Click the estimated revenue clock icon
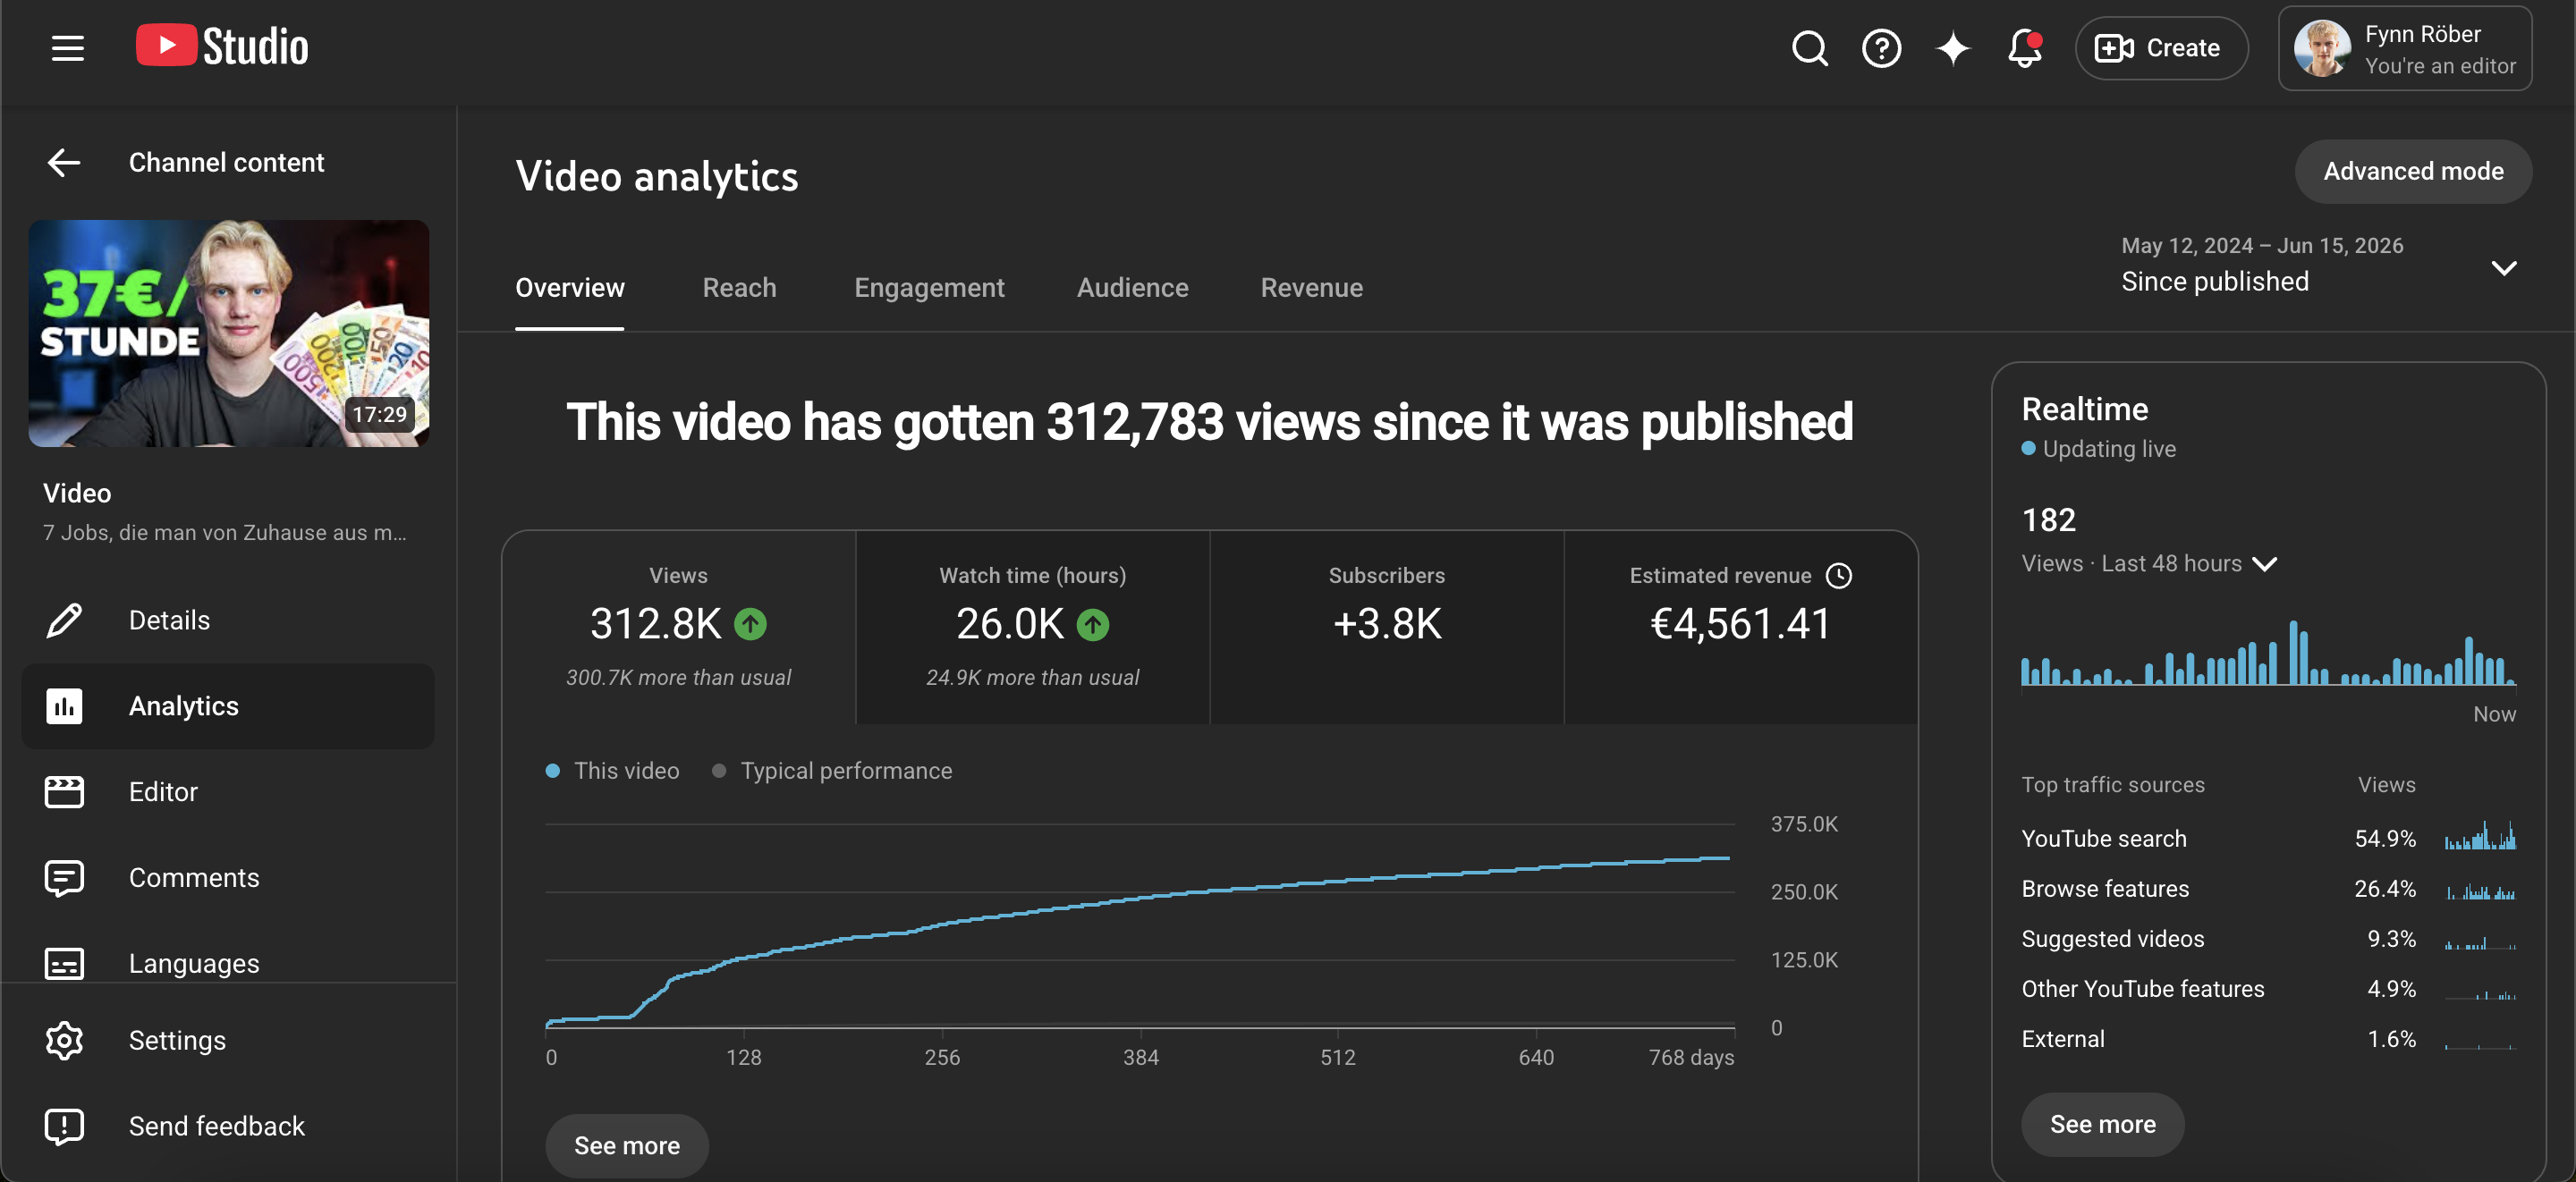Screen dimensions: 2576x1182 (1839, 575)
